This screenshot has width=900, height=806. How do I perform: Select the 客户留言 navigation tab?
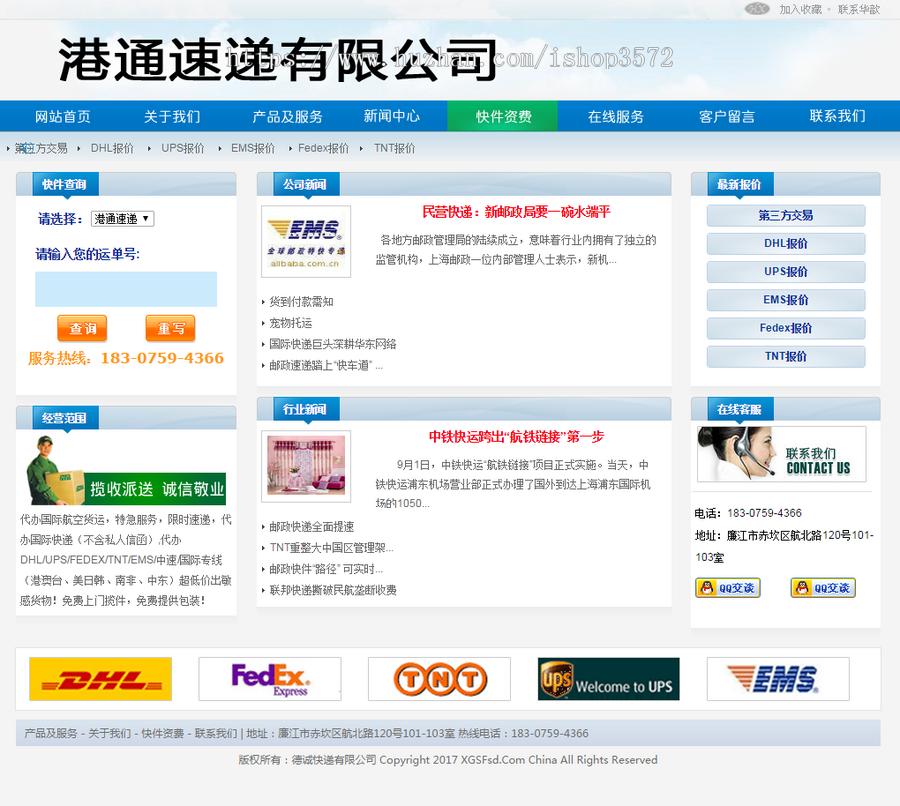click(730, 116)
